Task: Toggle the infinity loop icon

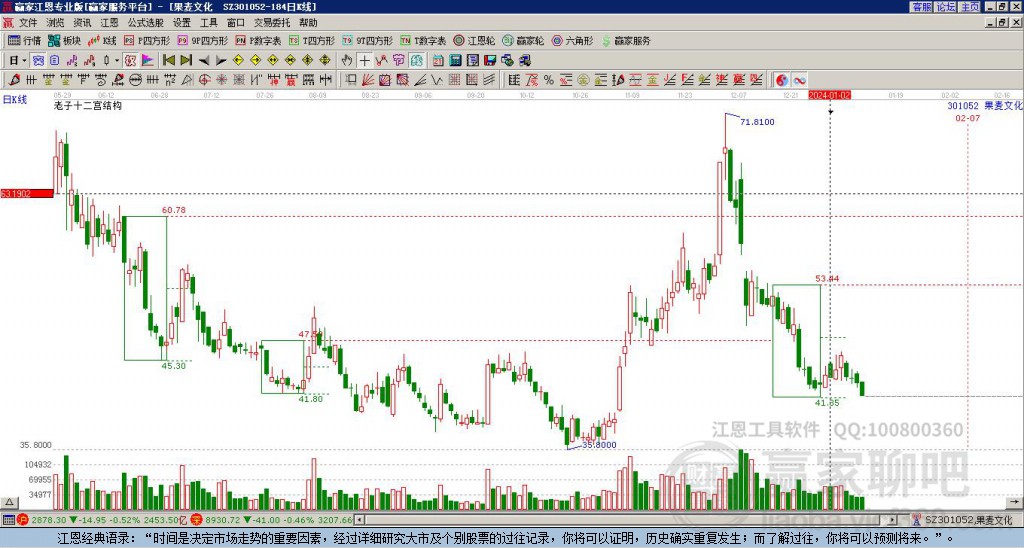Action: pyautogui.click(x=799, y=80)
